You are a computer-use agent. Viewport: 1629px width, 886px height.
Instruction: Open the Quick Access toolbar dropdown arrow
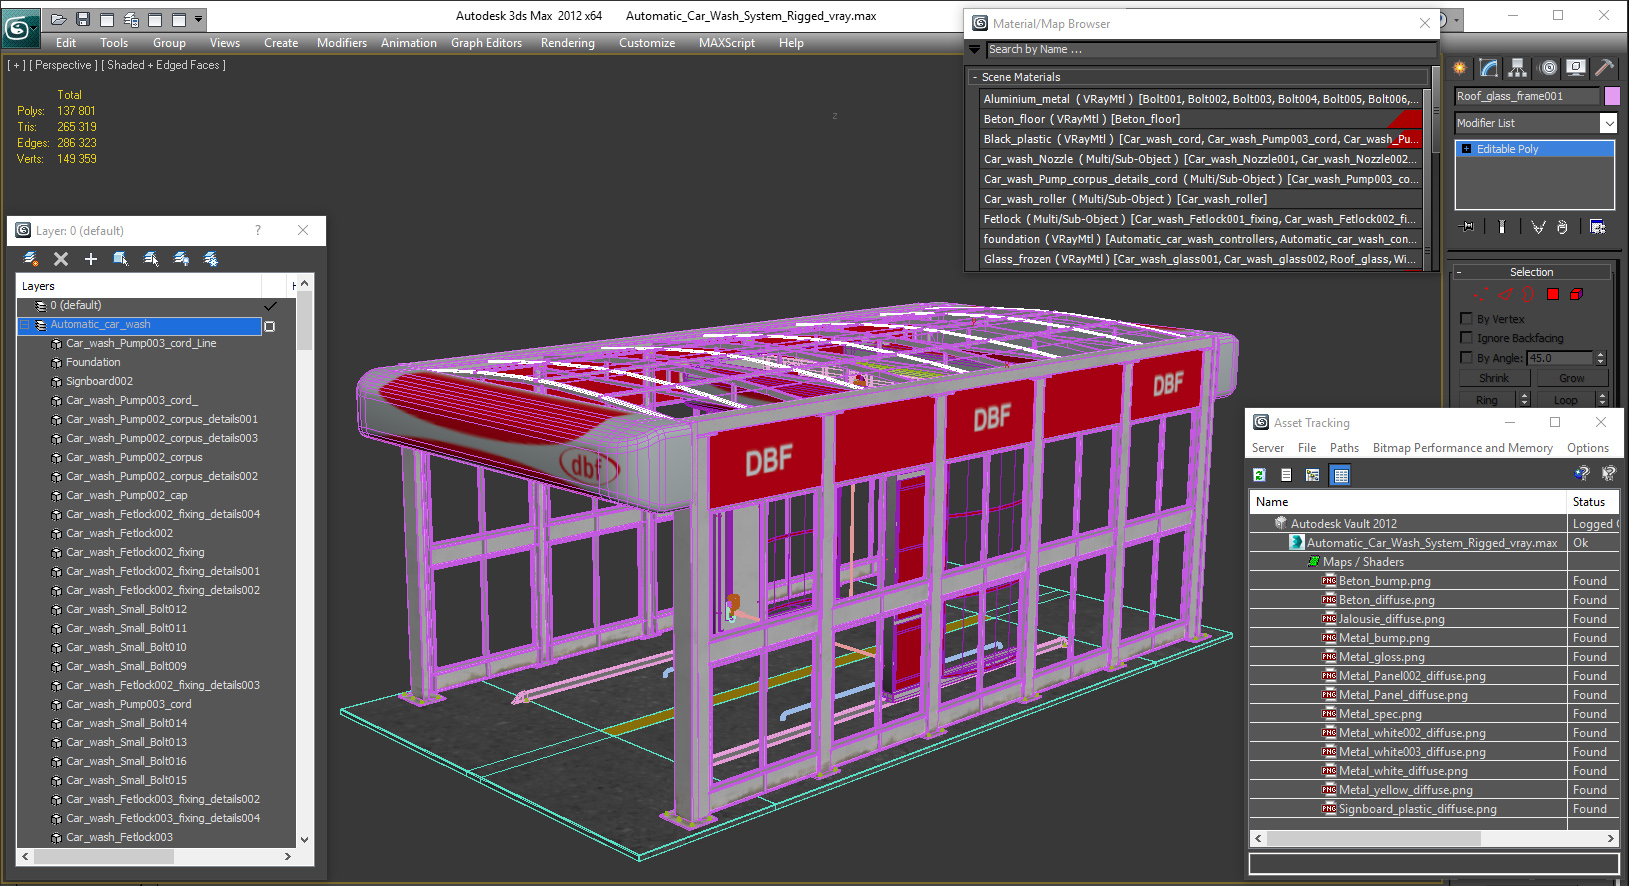pyautogui.click(x=199, y=19)
